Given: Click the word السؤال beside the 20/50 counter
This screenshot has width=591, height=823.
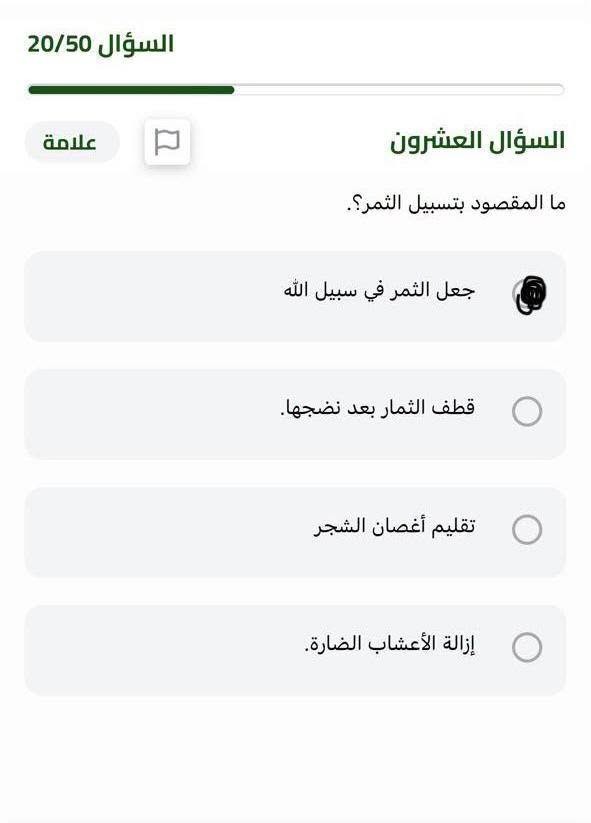Looking at the screenshot, I should [136, 44].
